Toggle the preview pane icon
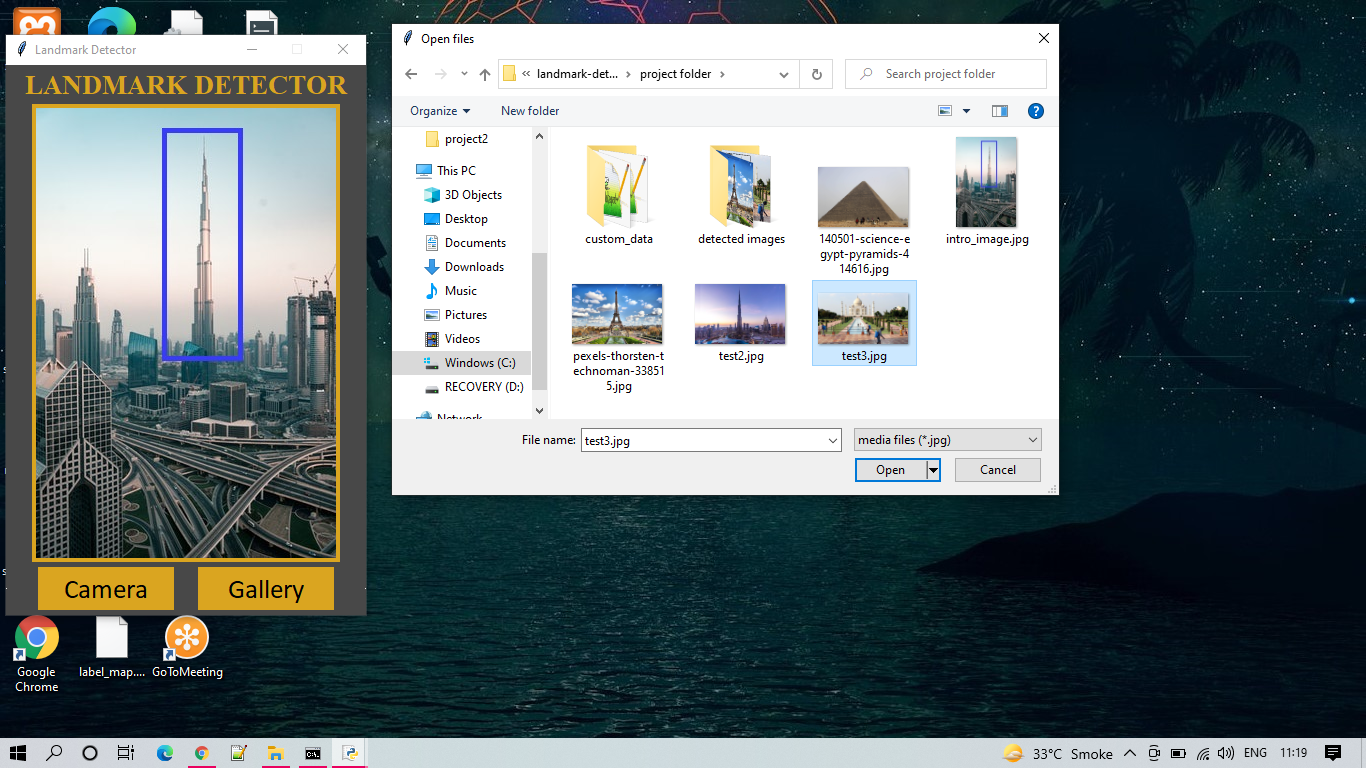This screenshot has height=768, width=1366. (1000, 111)
